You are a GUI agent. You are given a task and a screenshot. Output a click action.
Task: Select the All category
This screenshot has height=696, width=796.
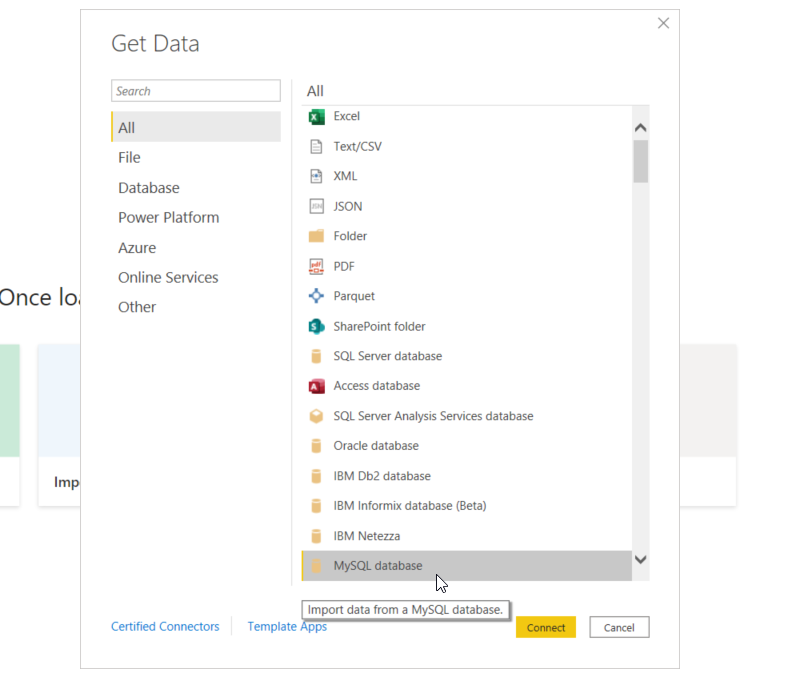point(196,127)
